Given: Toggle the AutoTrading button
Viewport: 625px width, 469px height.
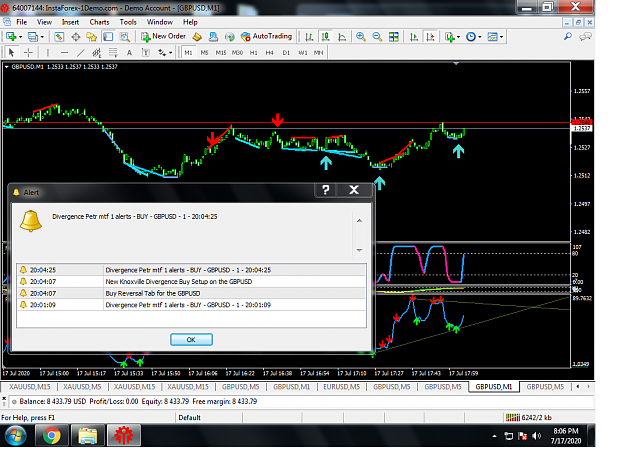Looking at the screenshot, I should 267,37.
